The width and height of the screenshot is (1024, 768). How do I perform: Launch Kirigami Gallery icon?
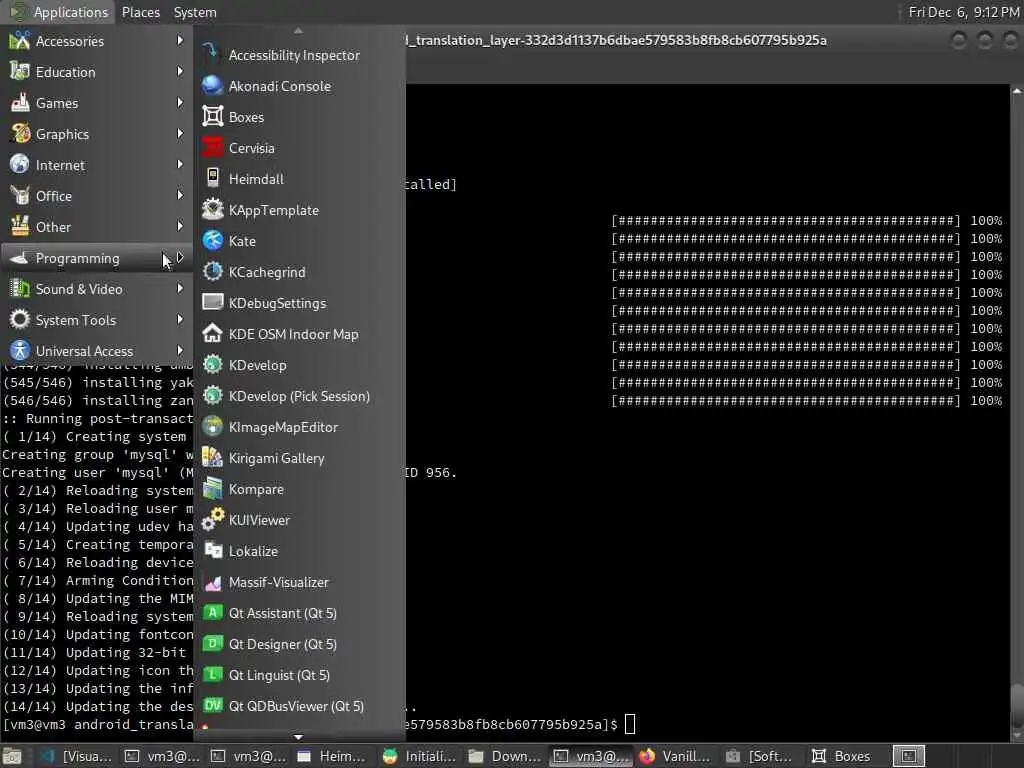click(x=212, y=458)
